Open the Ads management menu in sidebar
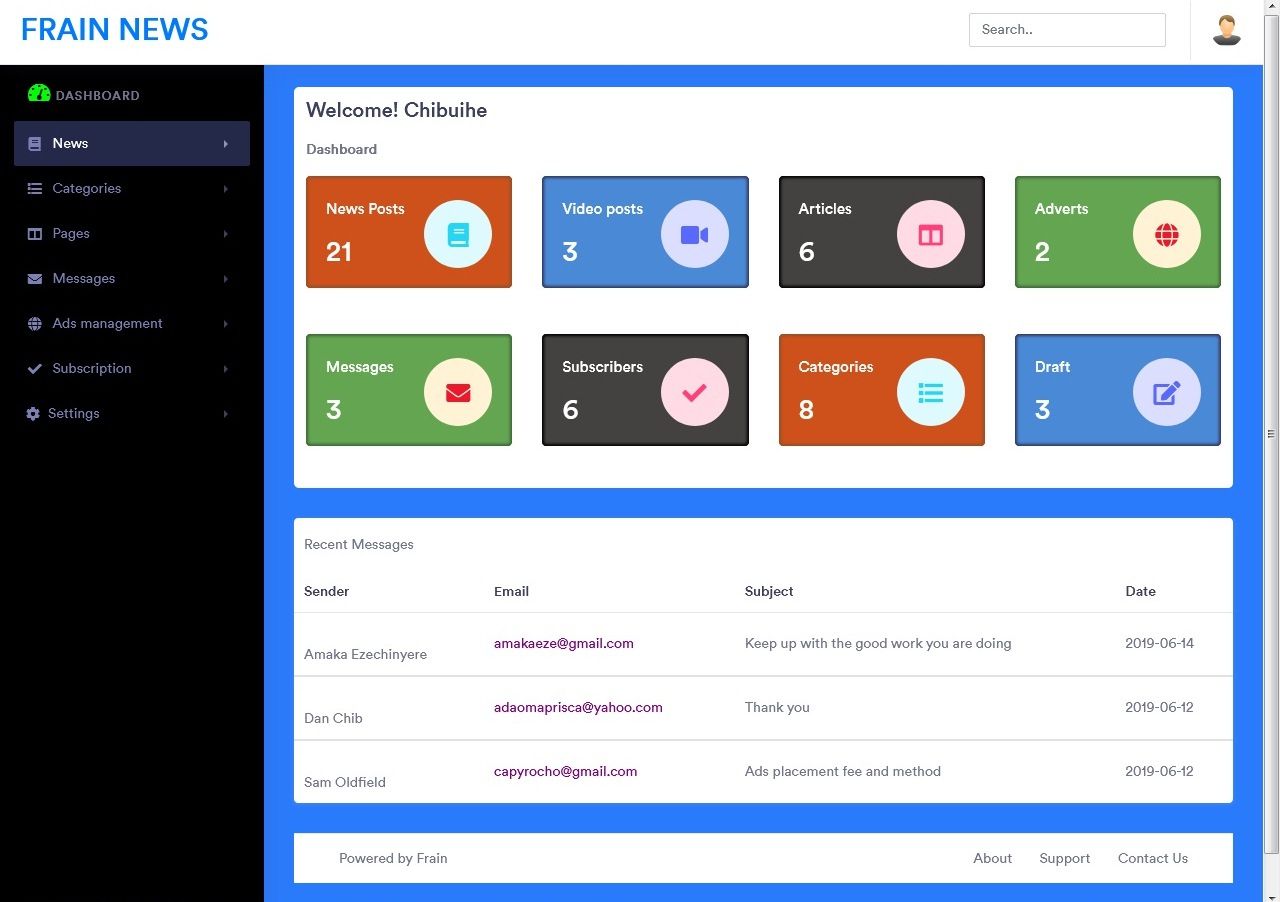This screenshot has height=902, width=1280. (132, 323)
